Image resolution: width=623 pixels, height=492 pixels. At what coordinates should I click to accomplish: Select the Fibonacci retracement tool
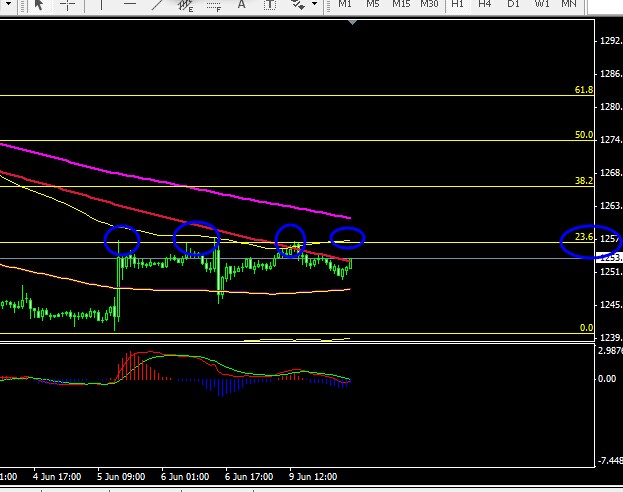pos(214,6)
